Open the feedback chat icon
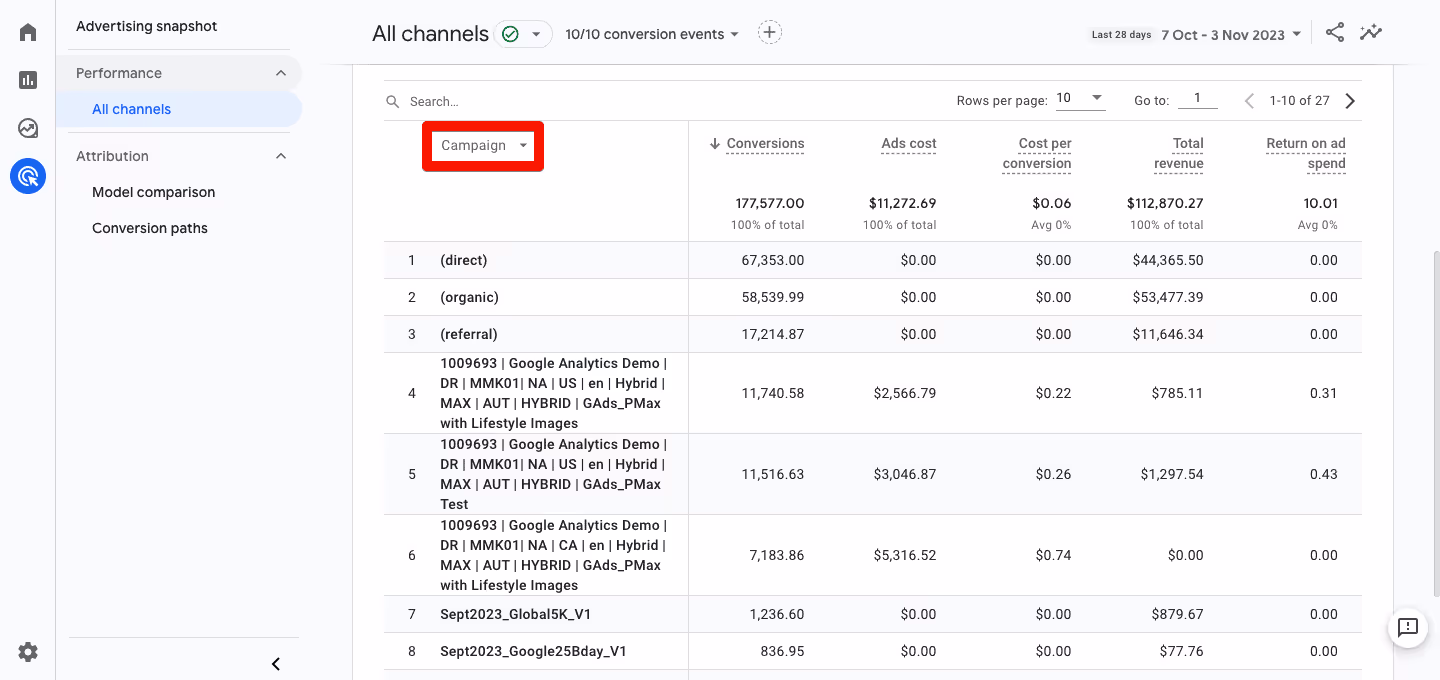 click(x=1408, y=628)
